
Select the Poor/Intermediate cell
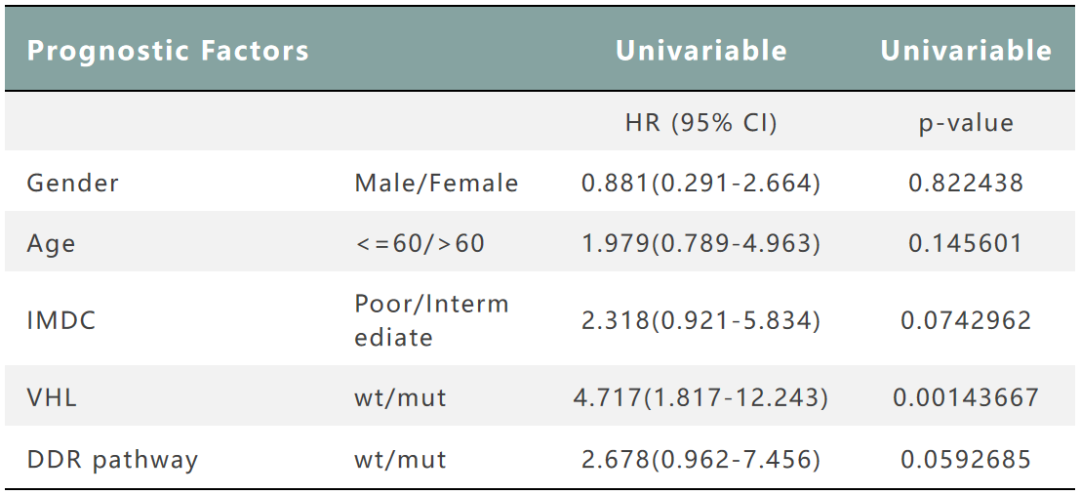tap(431, 320)
